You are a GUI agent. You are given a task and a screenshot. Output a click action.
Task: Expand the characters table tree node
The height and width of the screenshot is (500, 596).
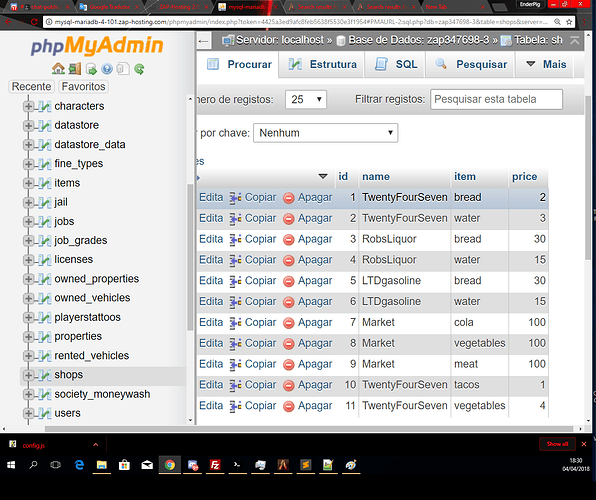(28, 106)
